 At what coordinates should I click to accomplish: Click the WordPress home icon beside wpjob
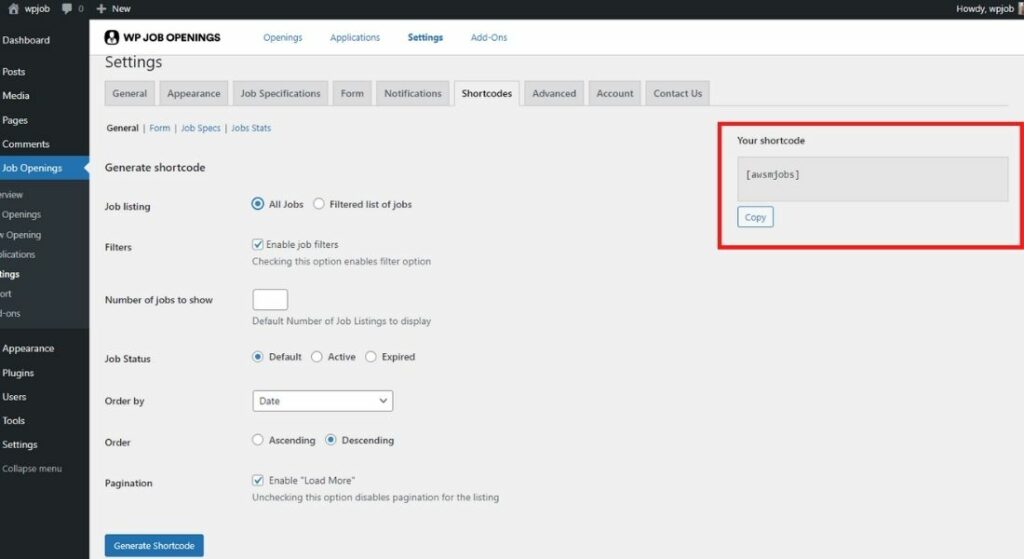[x=13, y=8]
